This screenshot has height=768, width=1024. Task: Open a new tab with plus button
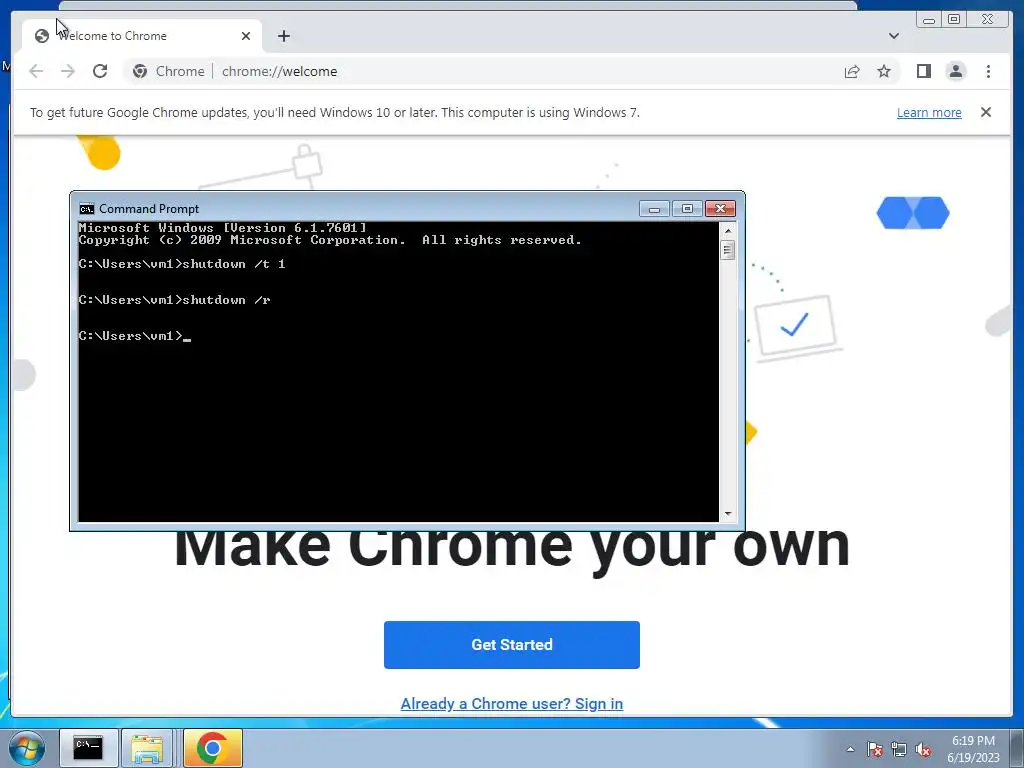(283, 36)
